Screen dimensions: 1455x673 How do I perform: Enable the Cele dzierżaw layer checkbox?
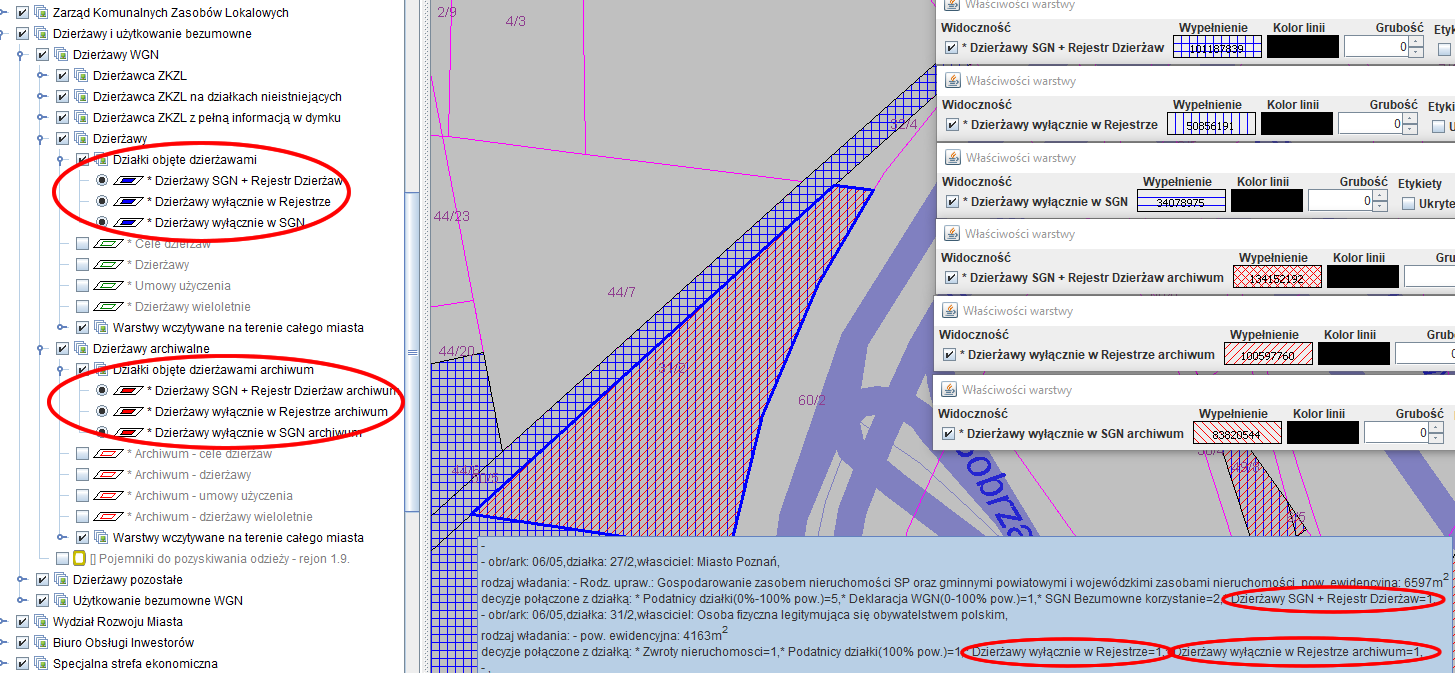tap(82, 244)
